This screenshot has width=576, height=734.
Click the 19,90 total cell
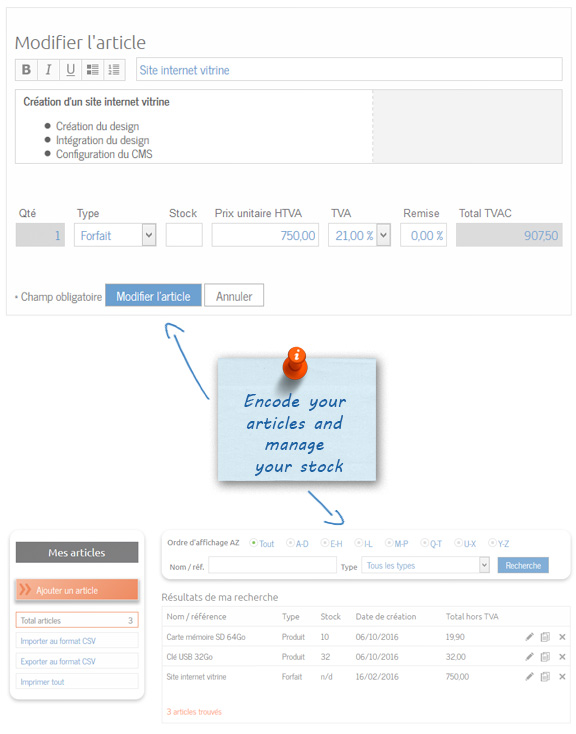click(x=455, y=637)
